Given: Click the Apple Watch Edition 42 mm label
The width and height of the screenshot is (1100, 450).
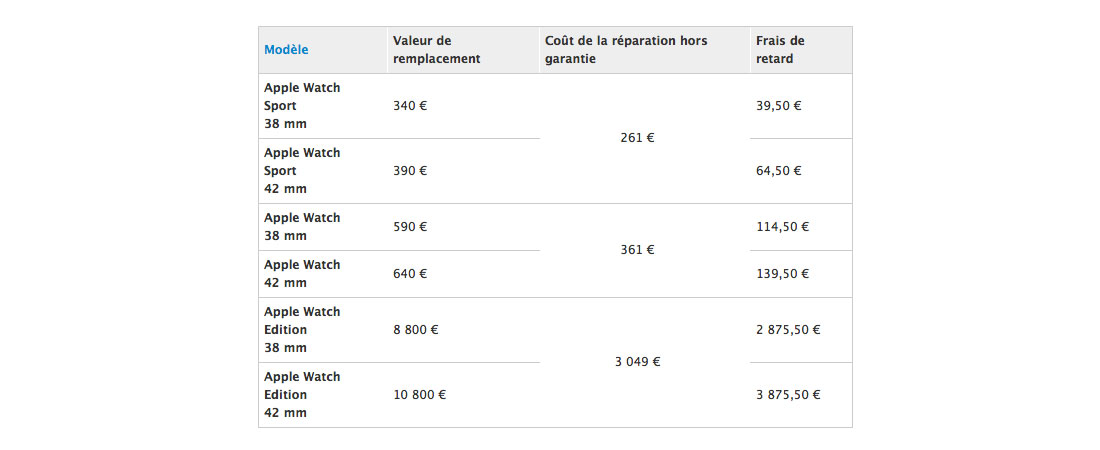Looking at the screenshot, I should pos(302,395).
